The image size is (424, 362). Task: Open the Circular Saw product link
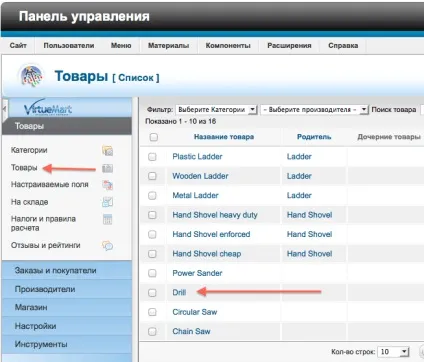click(x=195, y=312)
